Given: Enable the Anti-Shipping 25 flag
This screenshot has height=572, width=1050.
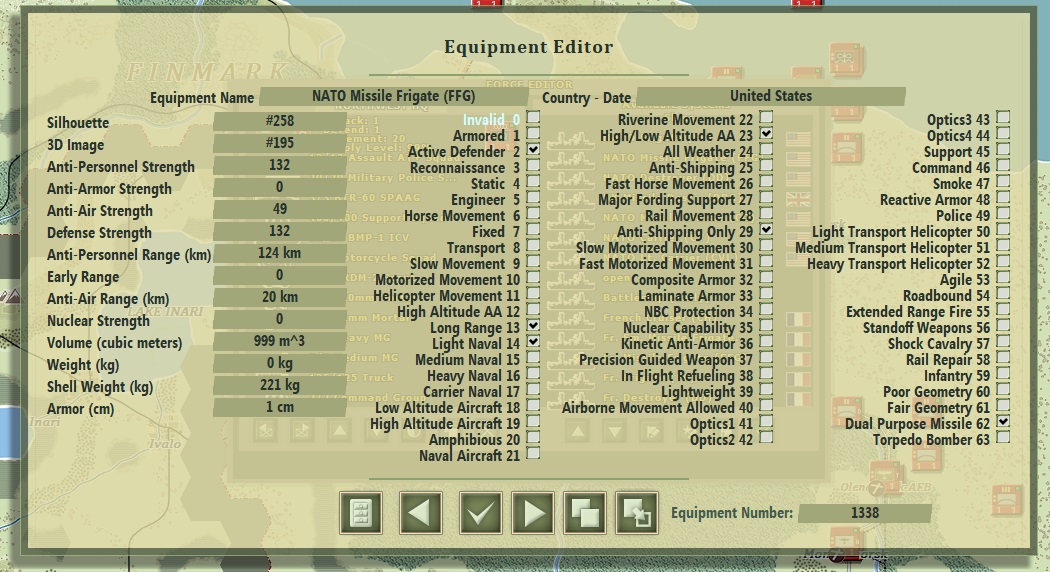Looking at the screenshot, I should coord(766,165).
